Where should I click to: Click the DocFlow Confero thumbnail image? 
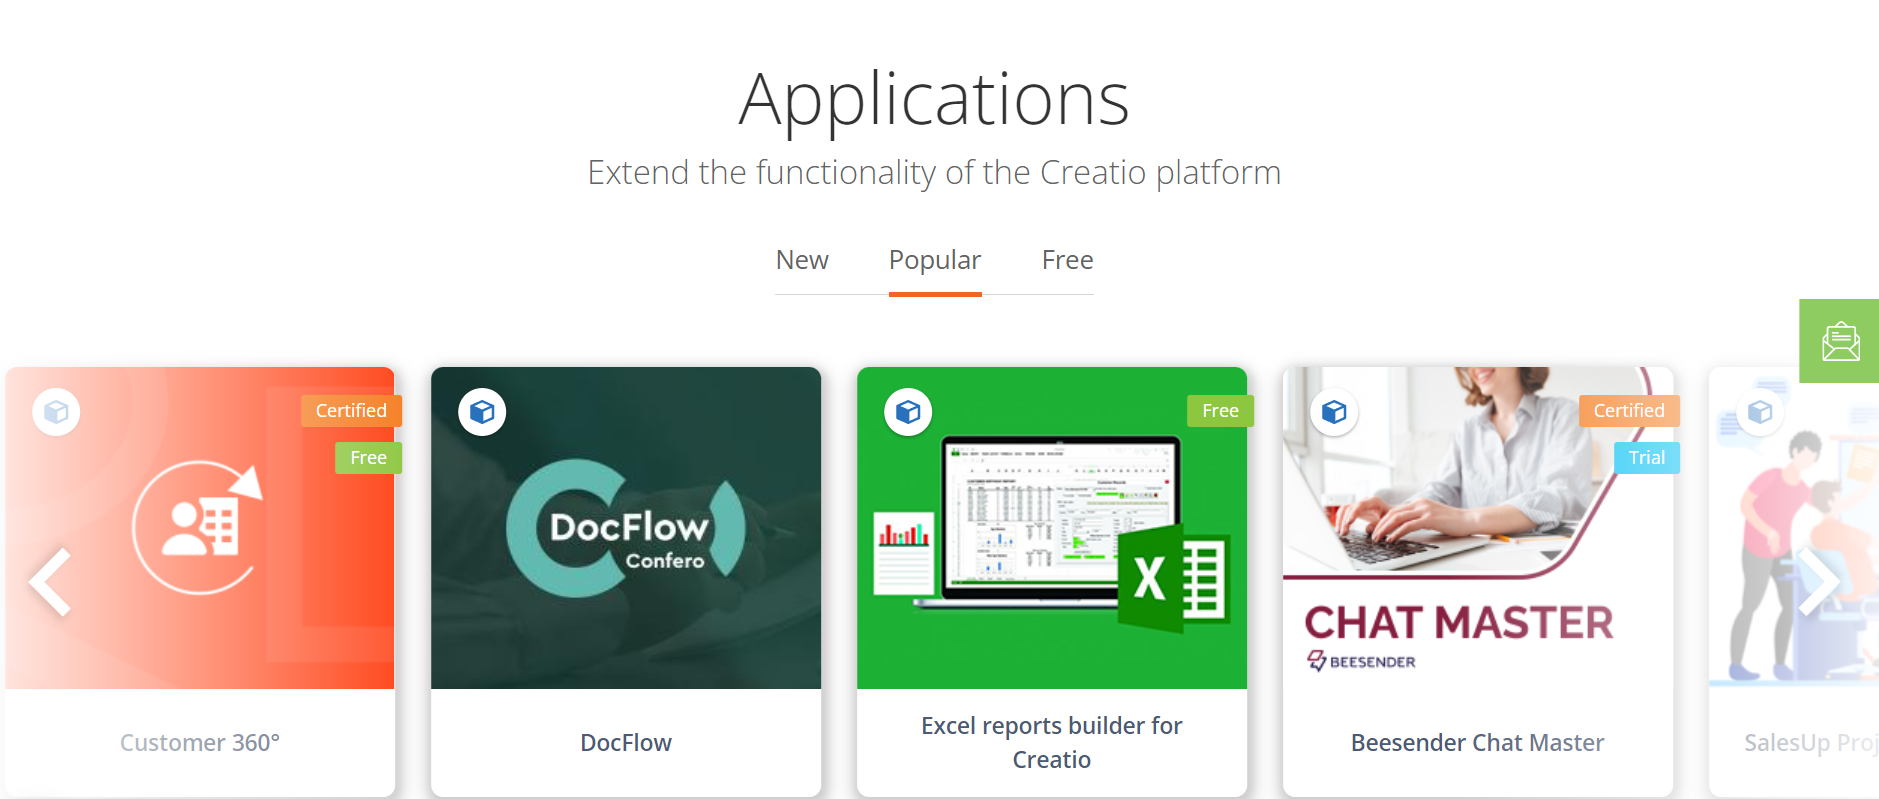tap(626, 528)
